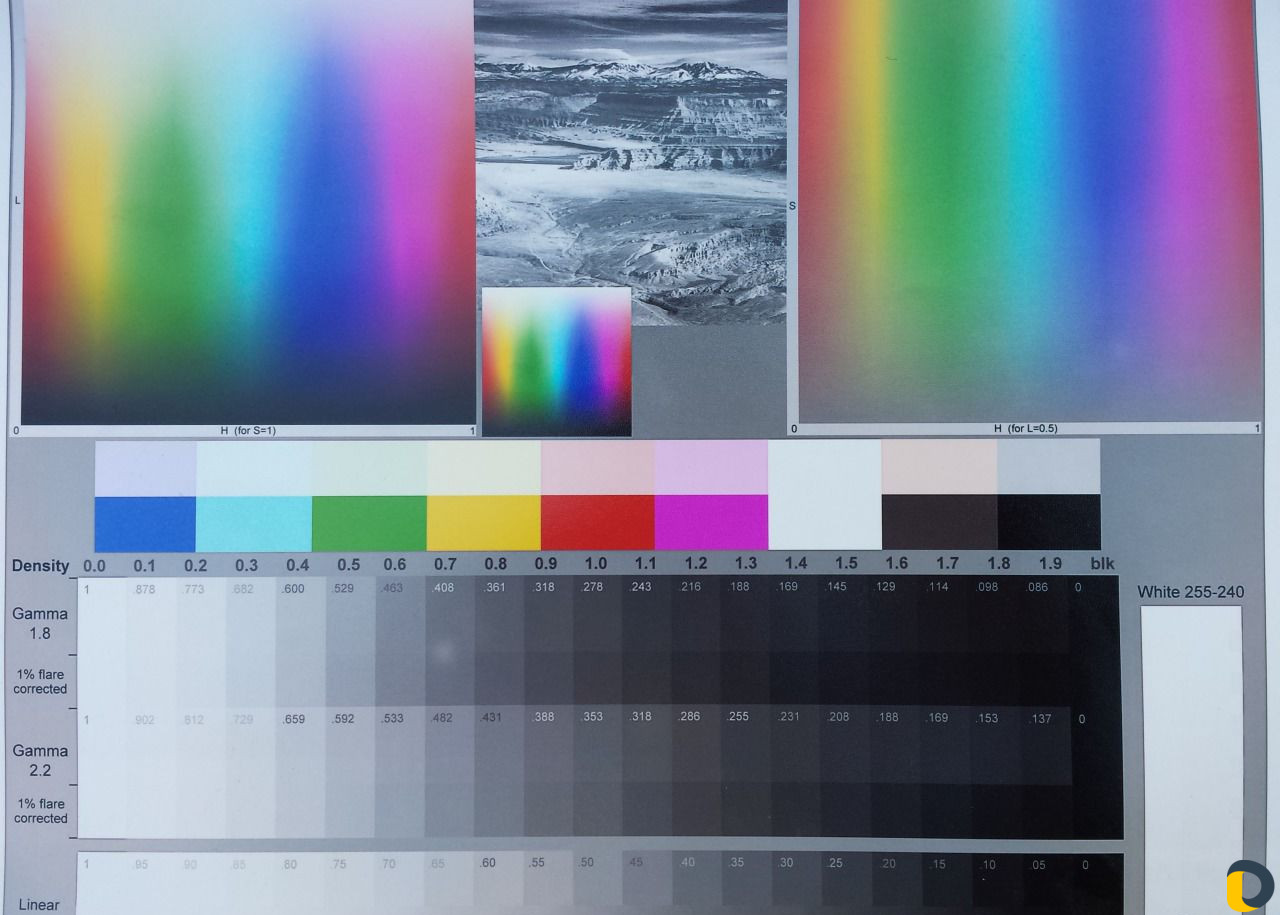Click the '.255' gamma value

[739, 716]
